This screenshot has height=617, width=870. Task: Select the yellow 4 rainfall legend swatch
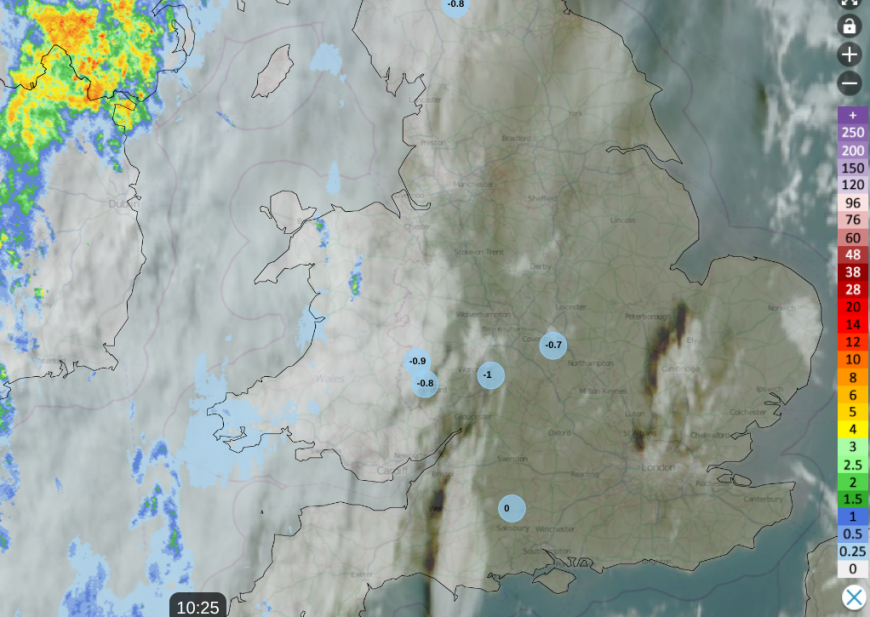pyautogui.click(x=853, y=429)
